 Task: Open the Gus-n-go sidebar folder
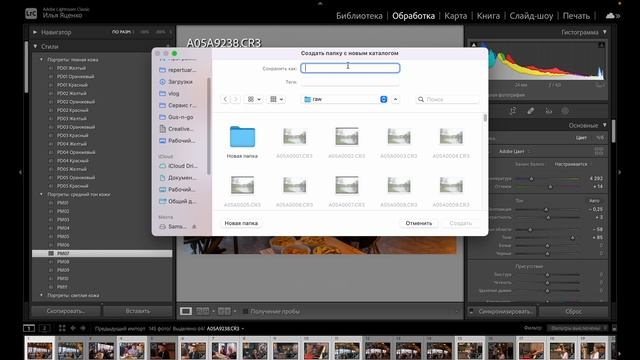(176, 117)
